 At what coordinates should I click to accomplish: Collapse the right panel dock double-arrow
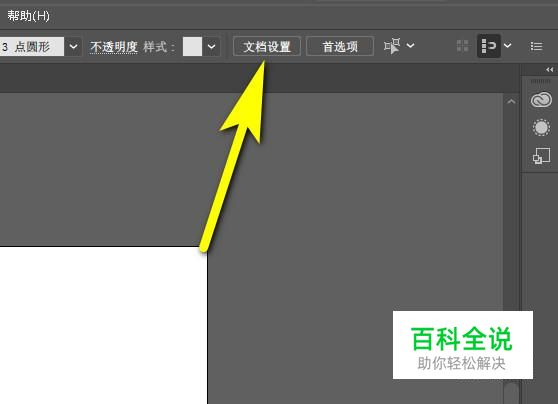click(x=549, y=70)
